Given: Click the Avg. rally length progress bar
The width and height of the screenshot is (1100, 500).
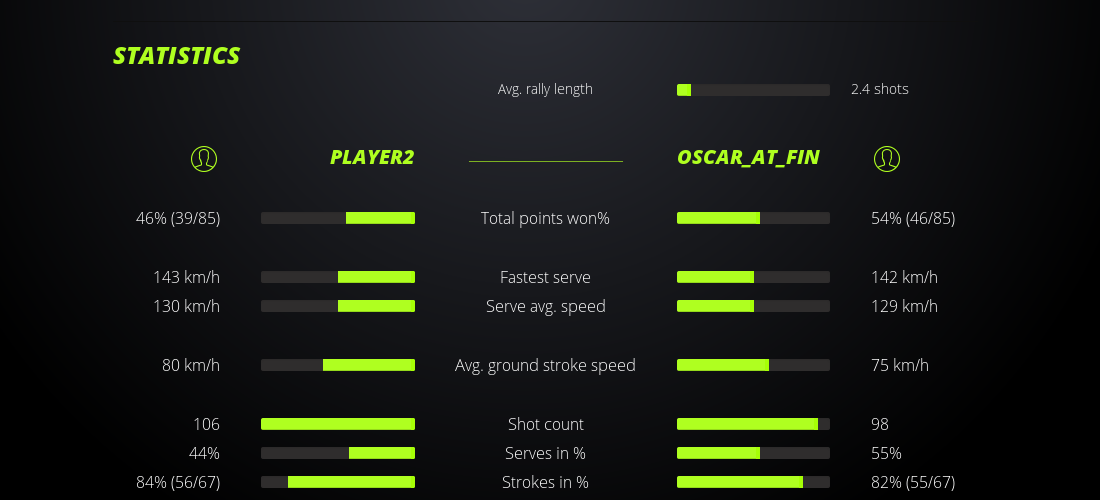Looking at the screenshot, I should click(x=753, y=90).
